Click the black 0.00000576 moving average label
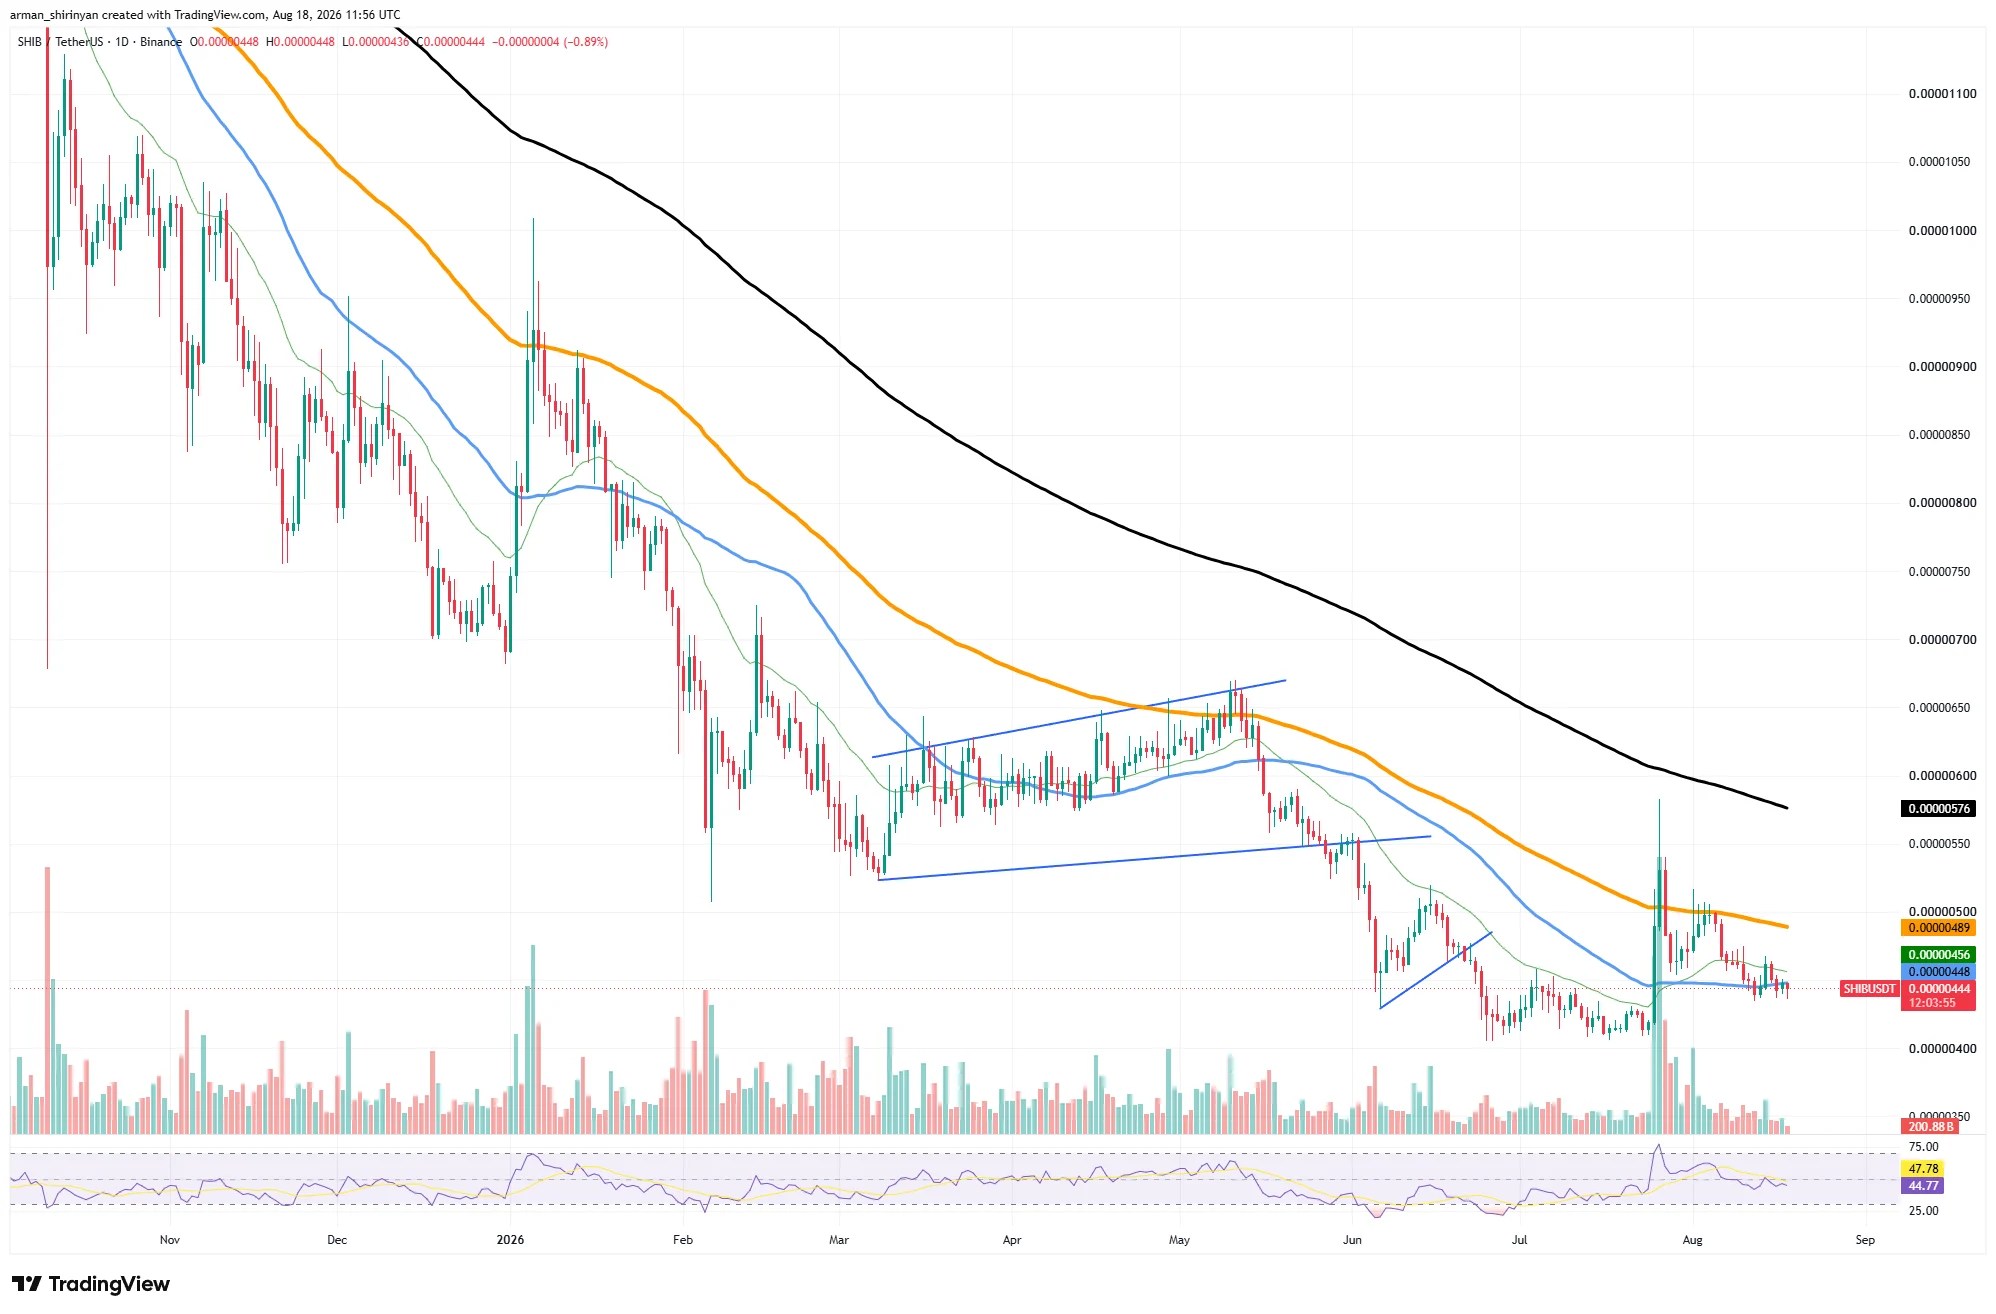 1938,808
